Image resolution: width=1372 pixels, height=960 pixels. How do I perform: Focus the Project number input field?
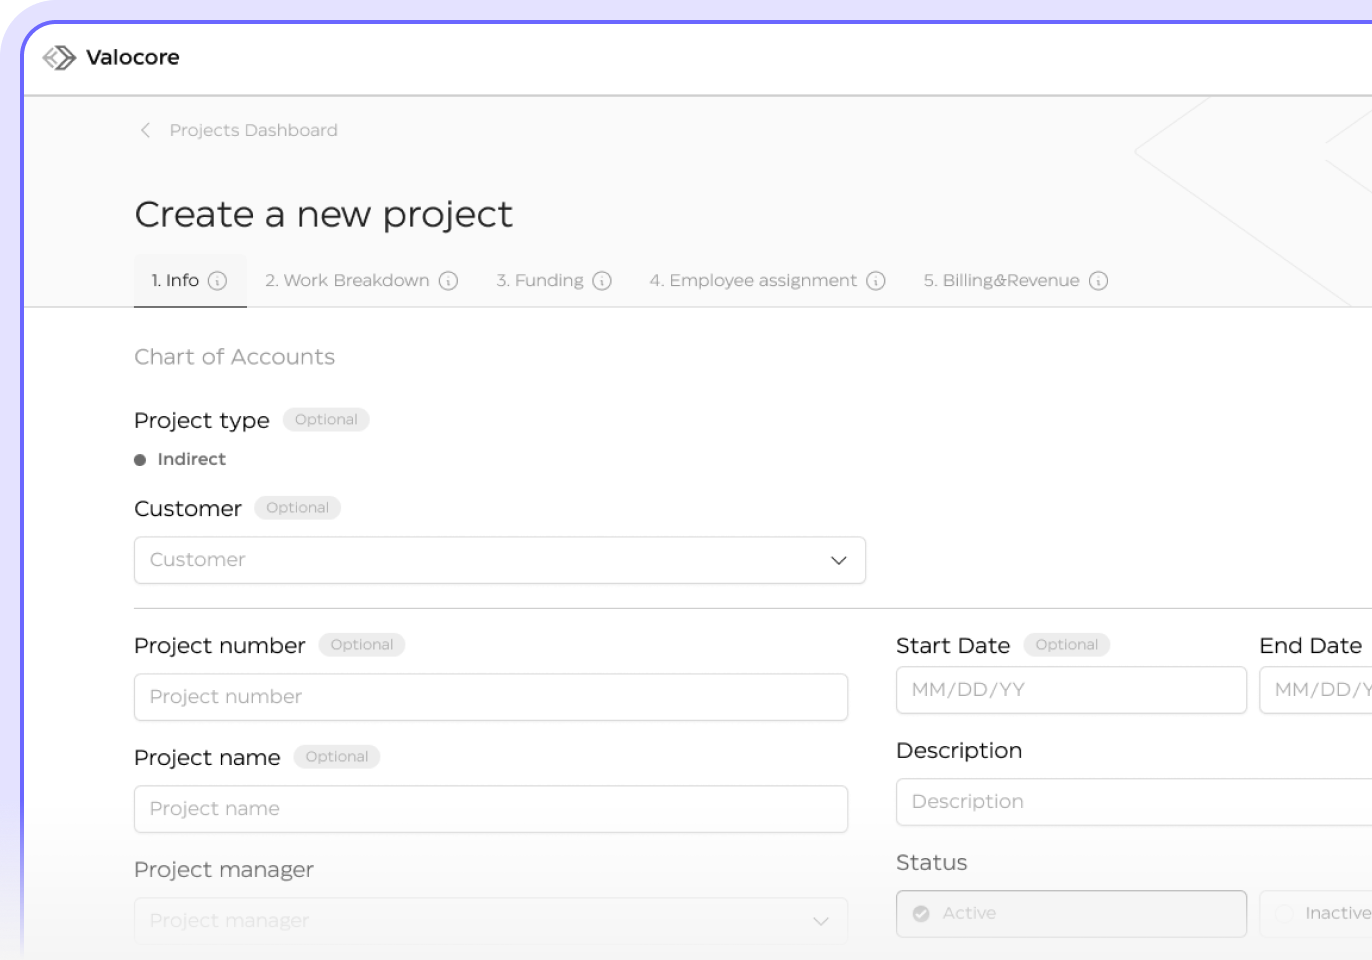[x=491, y=697]
